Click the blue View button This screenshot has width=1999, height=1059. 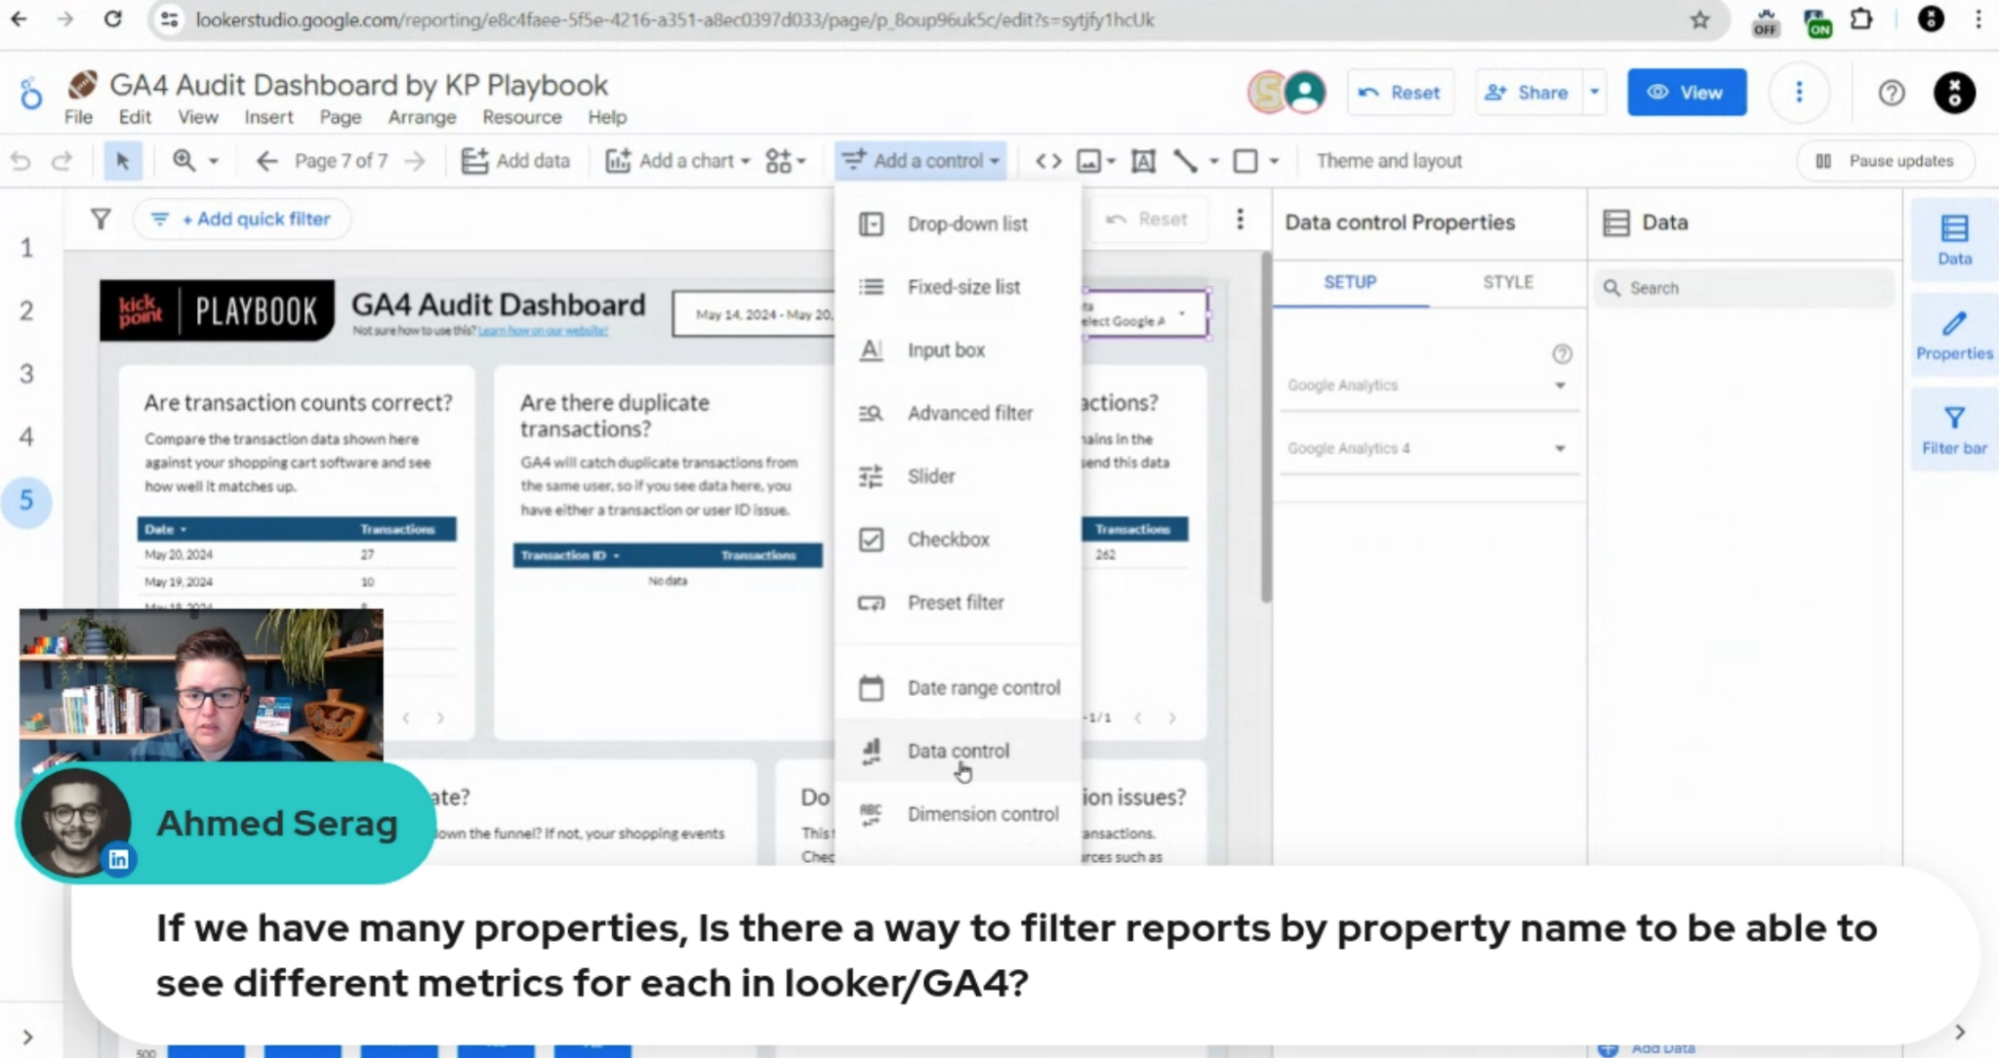1686,93
